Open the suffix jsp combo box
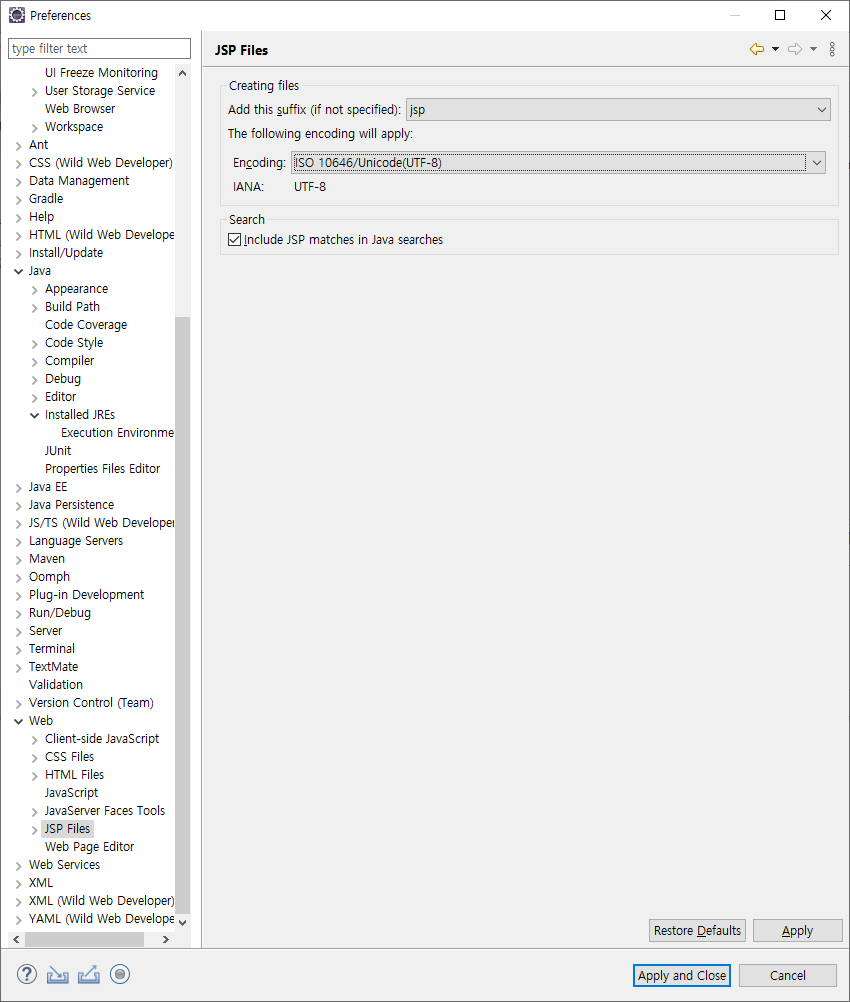Screen dimensions: 850x1002 [x=618, y=110]
